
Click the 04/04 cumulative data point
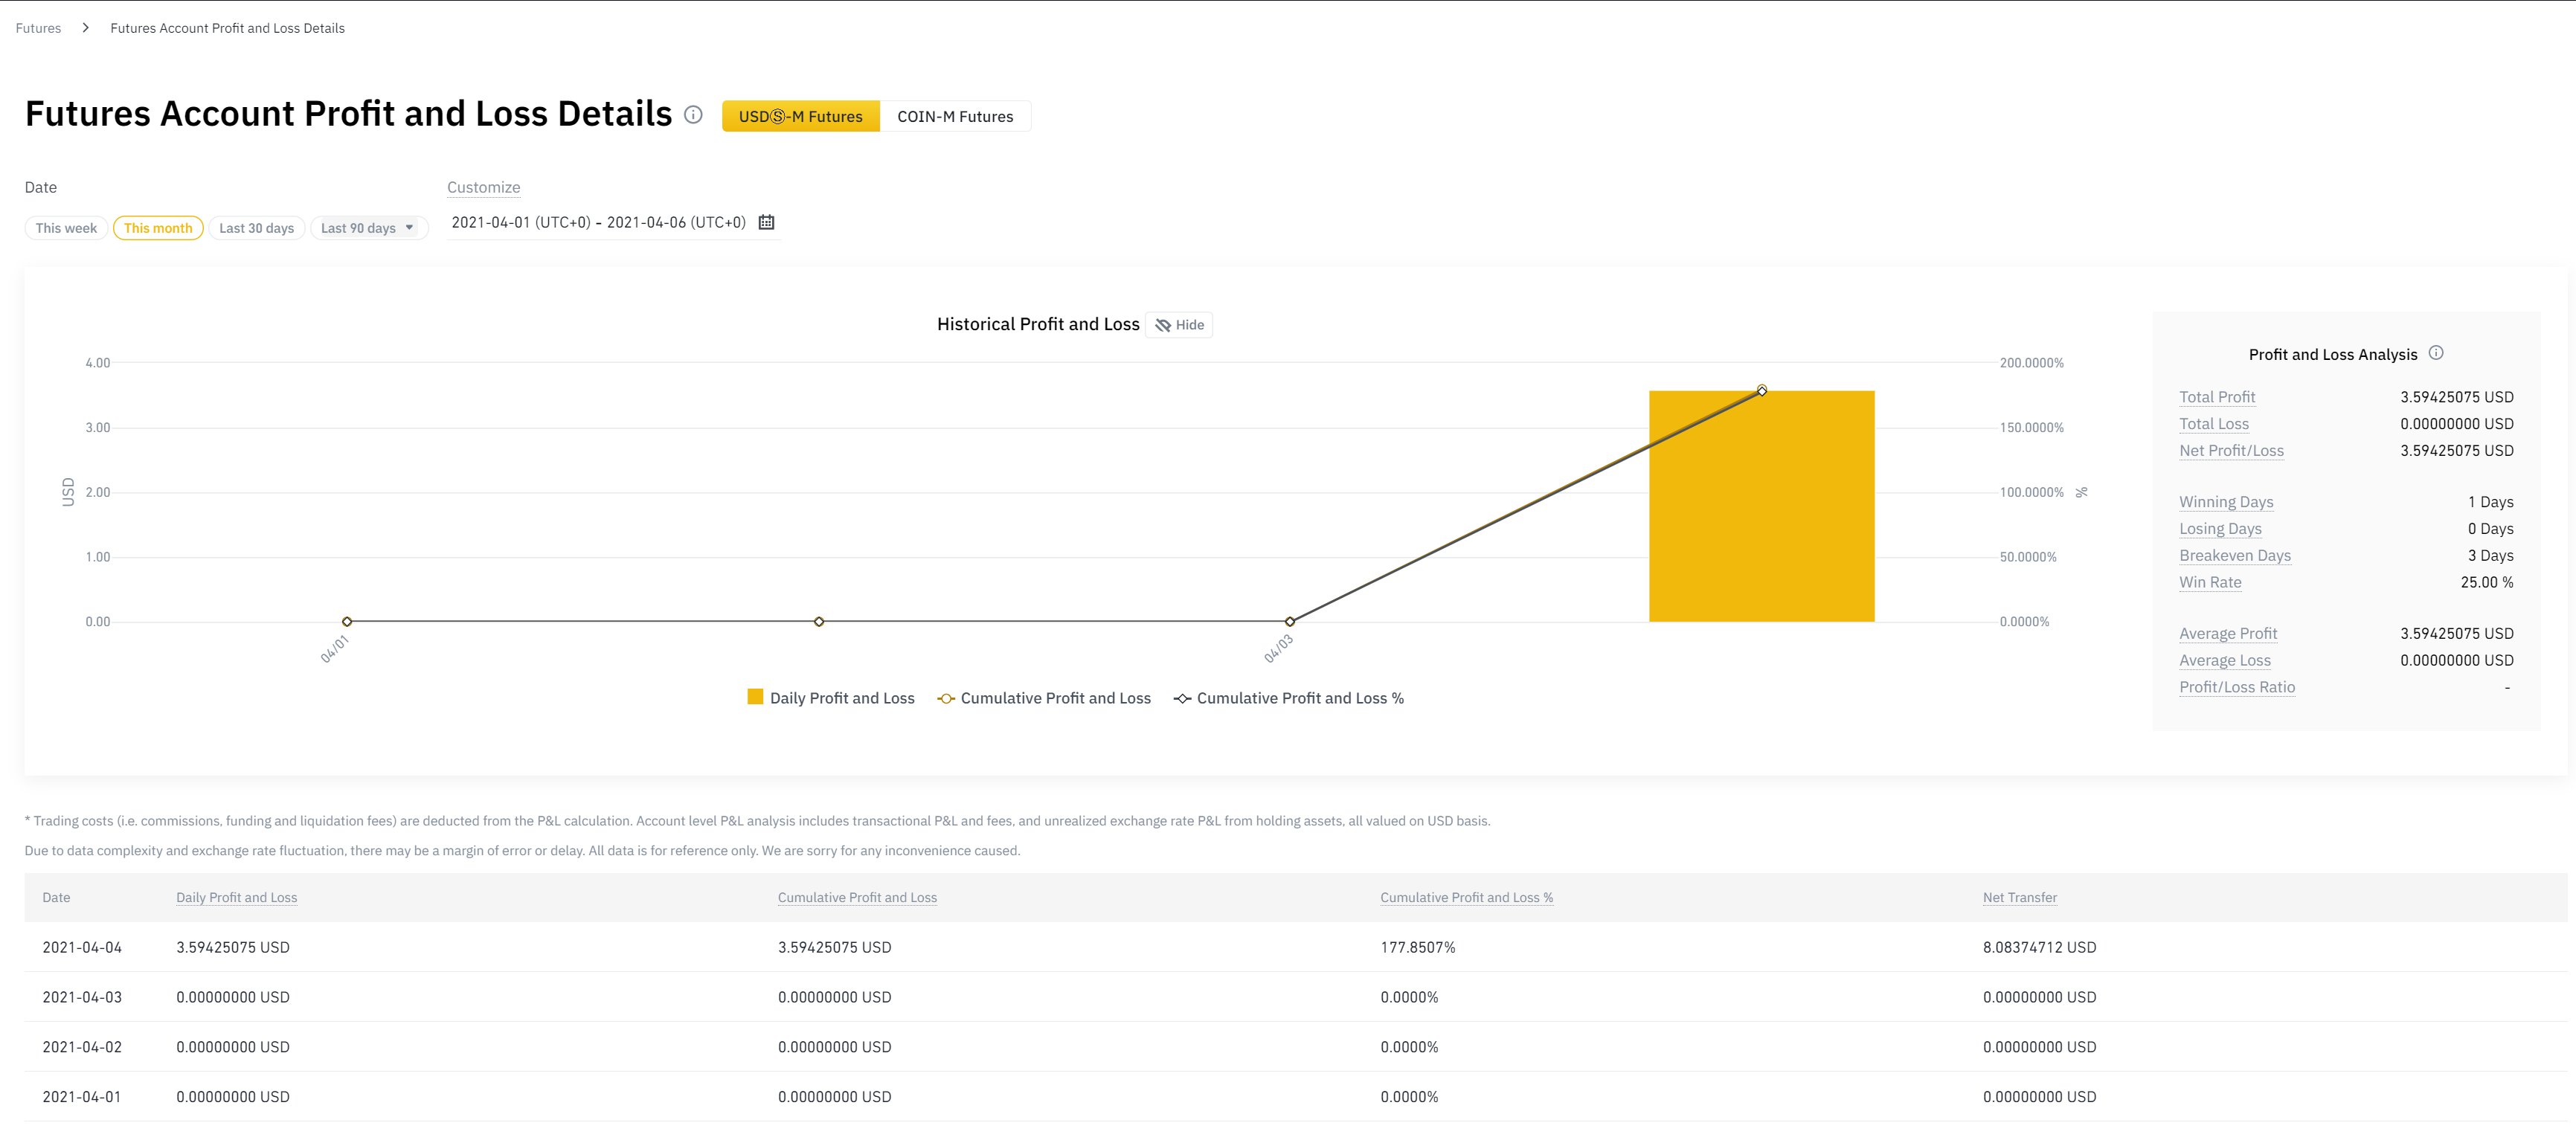coord(1762,391)
